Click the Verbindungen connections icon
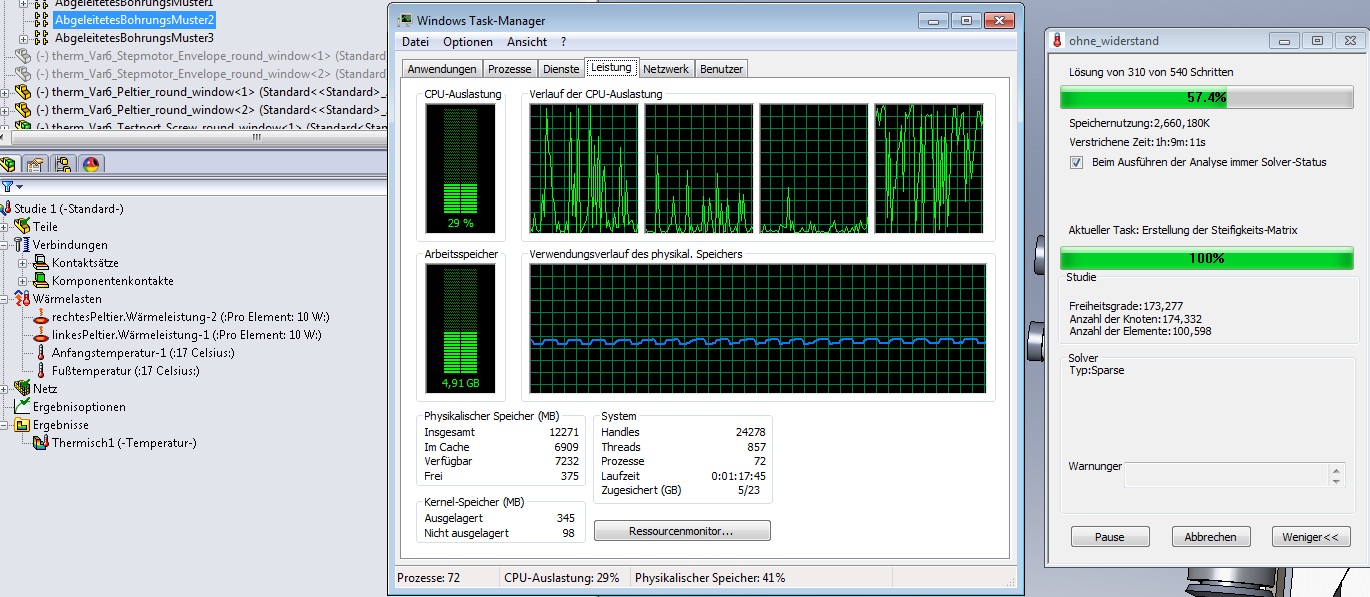 click(x=23, y=245)
